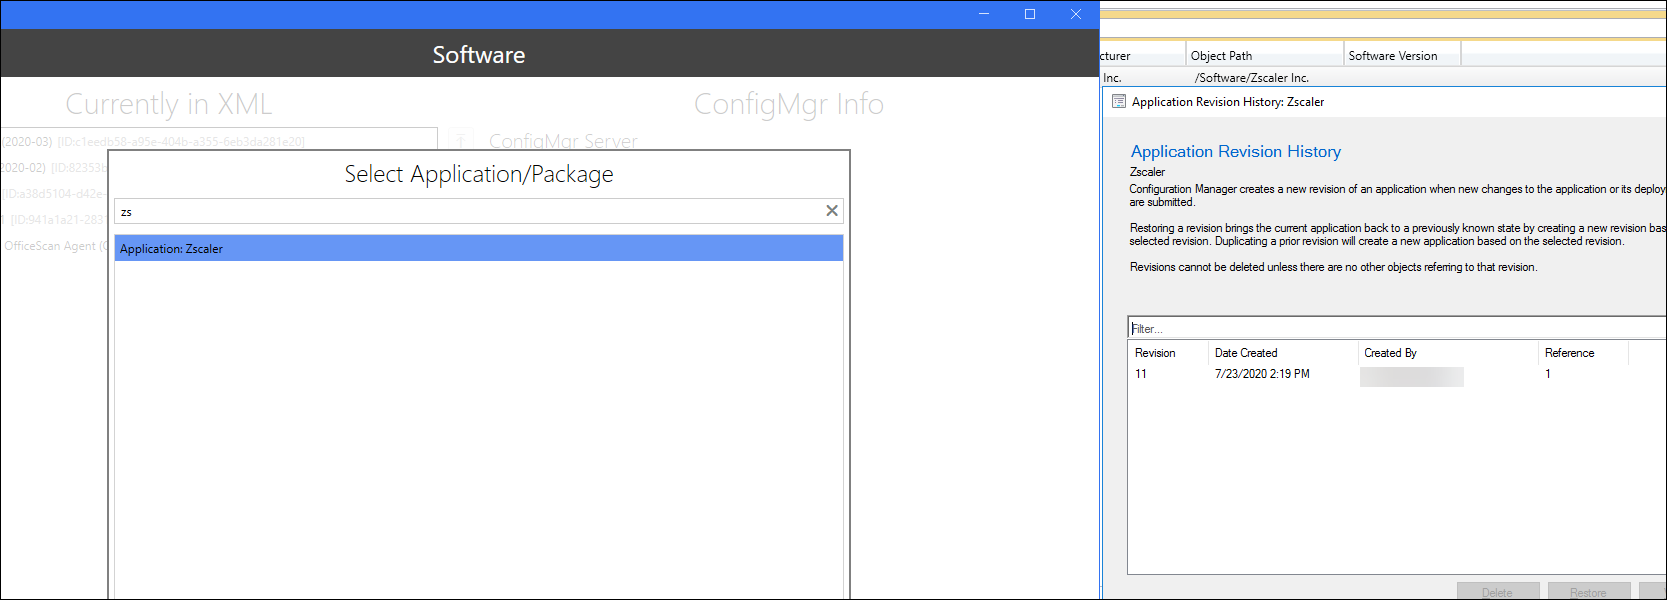Click the Application Revision History heading
1667x600 pixels.
pos(1235,151)
